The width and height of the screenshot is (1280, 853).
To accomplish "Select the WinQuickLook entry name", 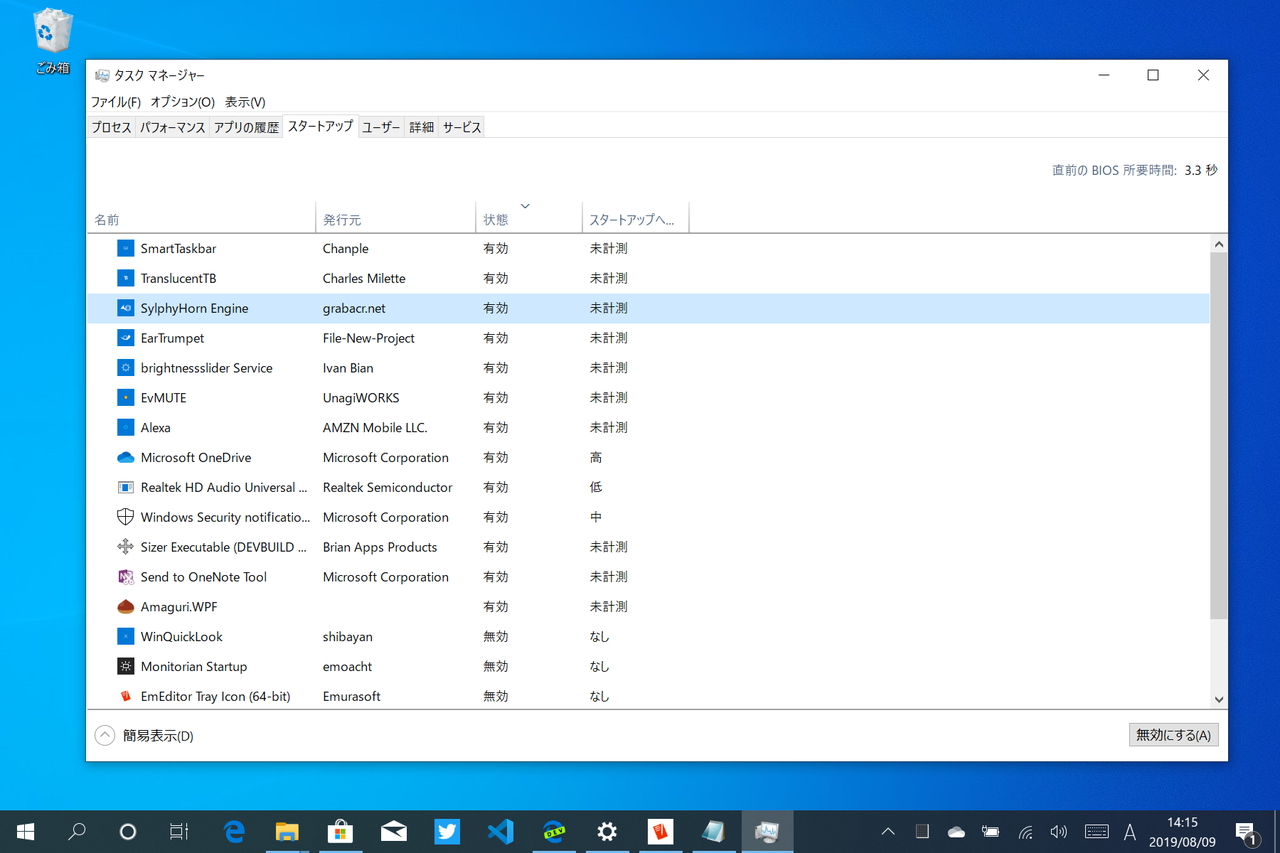I will tap(181, 637).
